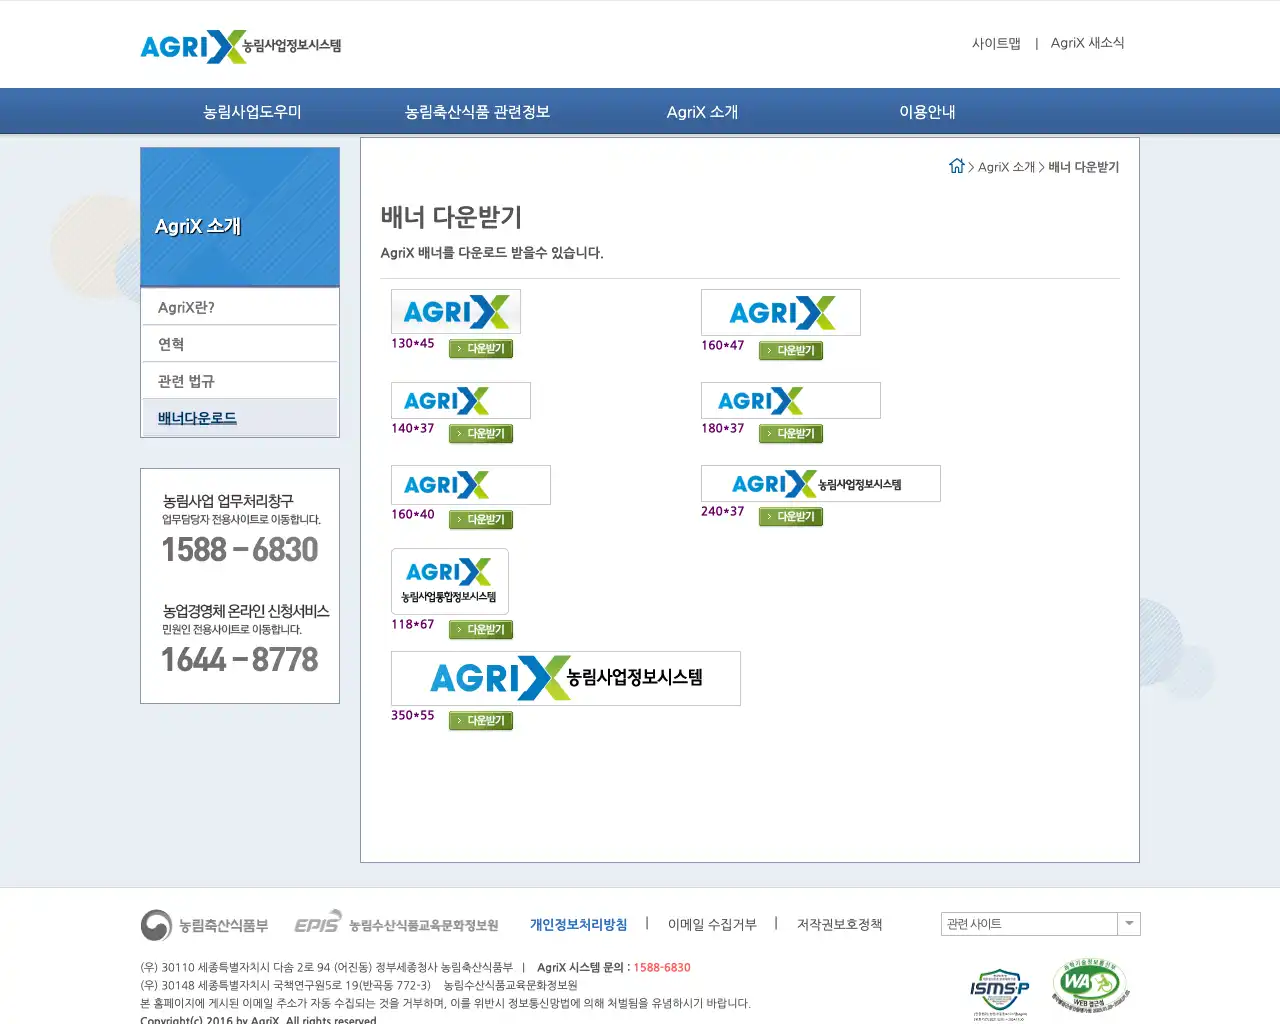Screen dimensions: 1280x1024
Task: Select 연혁 in the sidebar
Action: [x=170, y=343]
